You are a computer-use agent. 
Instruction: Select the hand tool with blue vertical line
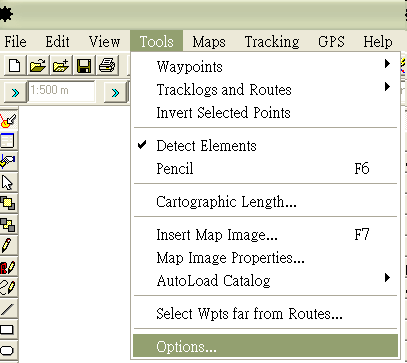click(8, 161)
